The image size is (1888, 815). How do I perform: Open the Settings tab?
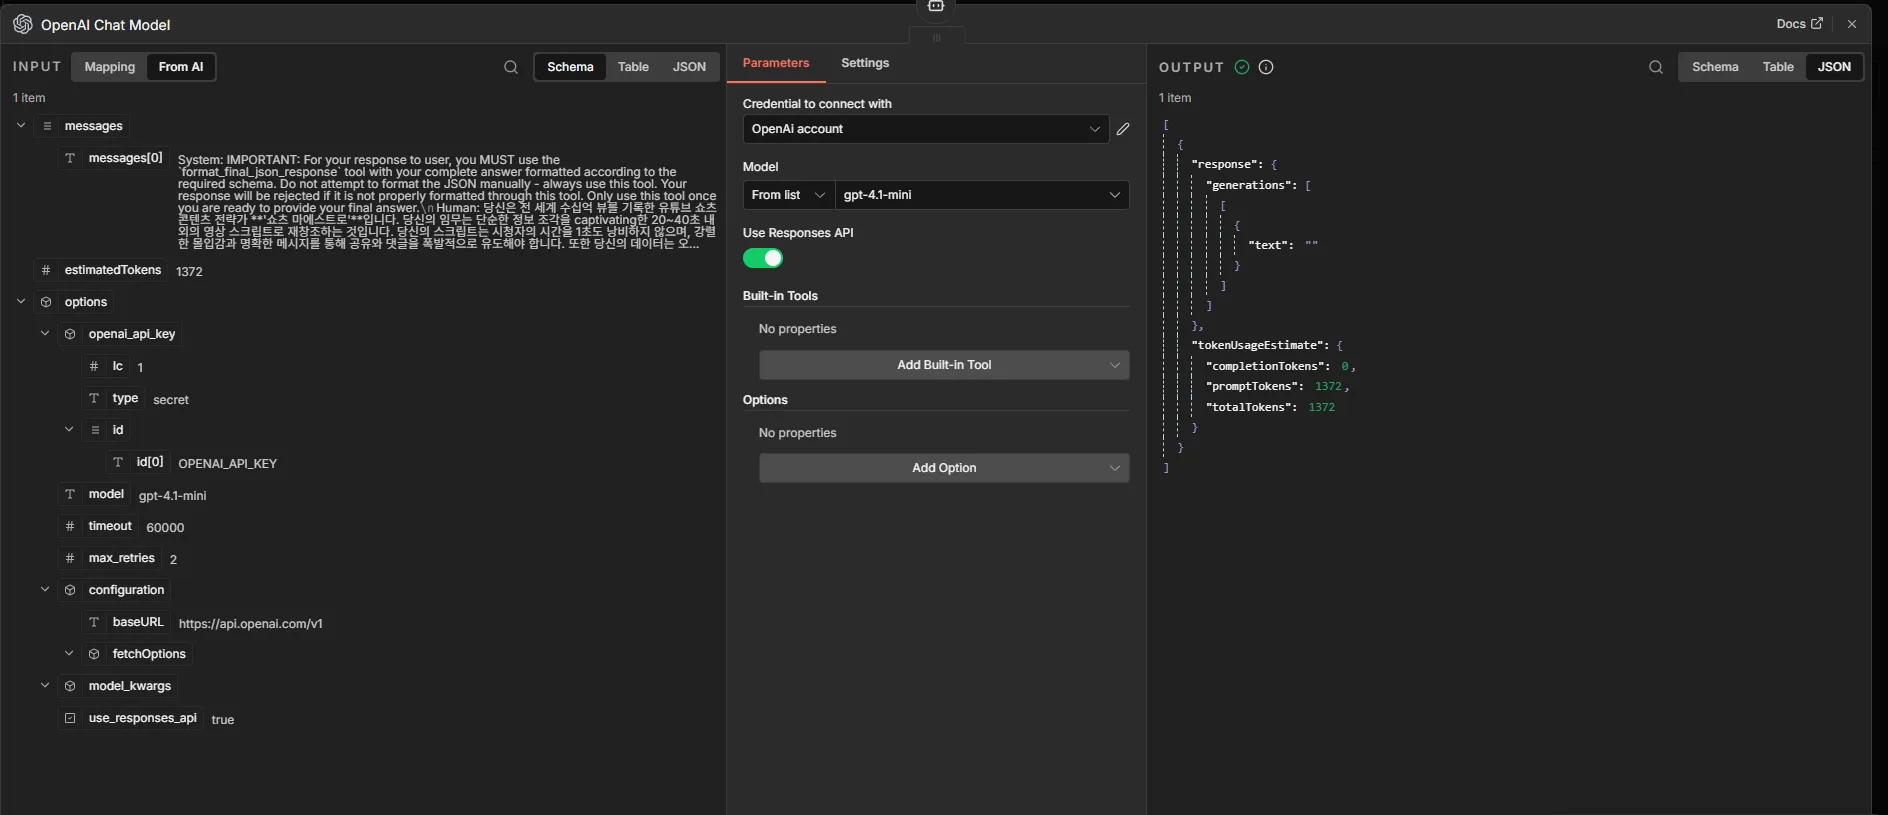(865, 63)
